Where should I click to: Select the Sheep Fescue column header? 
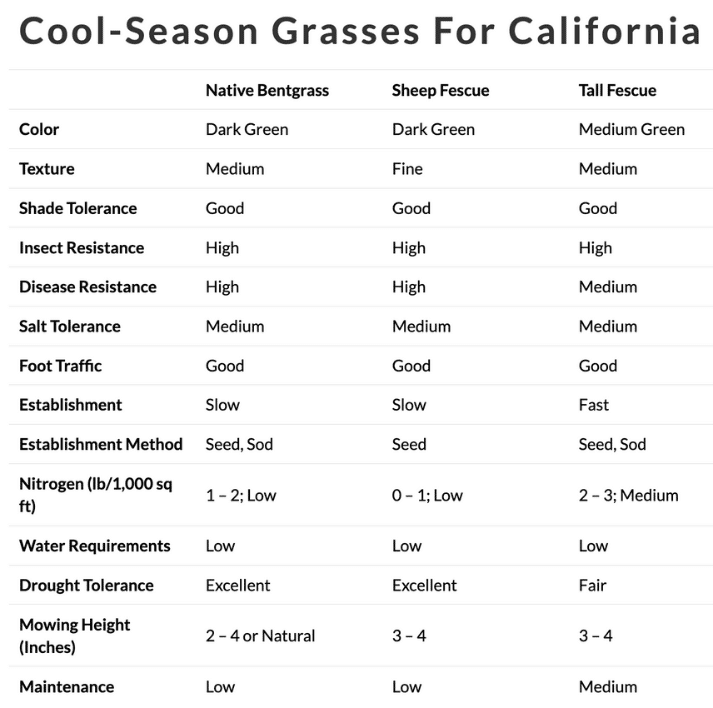tap(440, 90)
